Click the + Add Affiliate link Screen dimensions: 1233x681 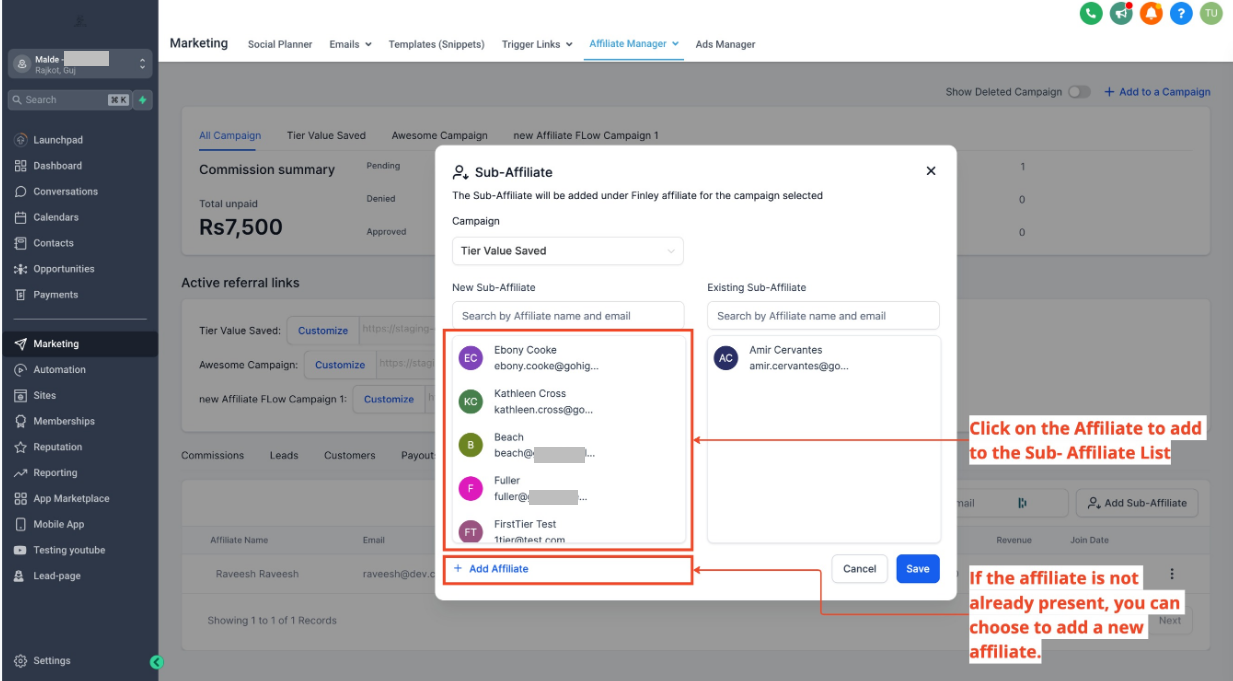(491, 569)
